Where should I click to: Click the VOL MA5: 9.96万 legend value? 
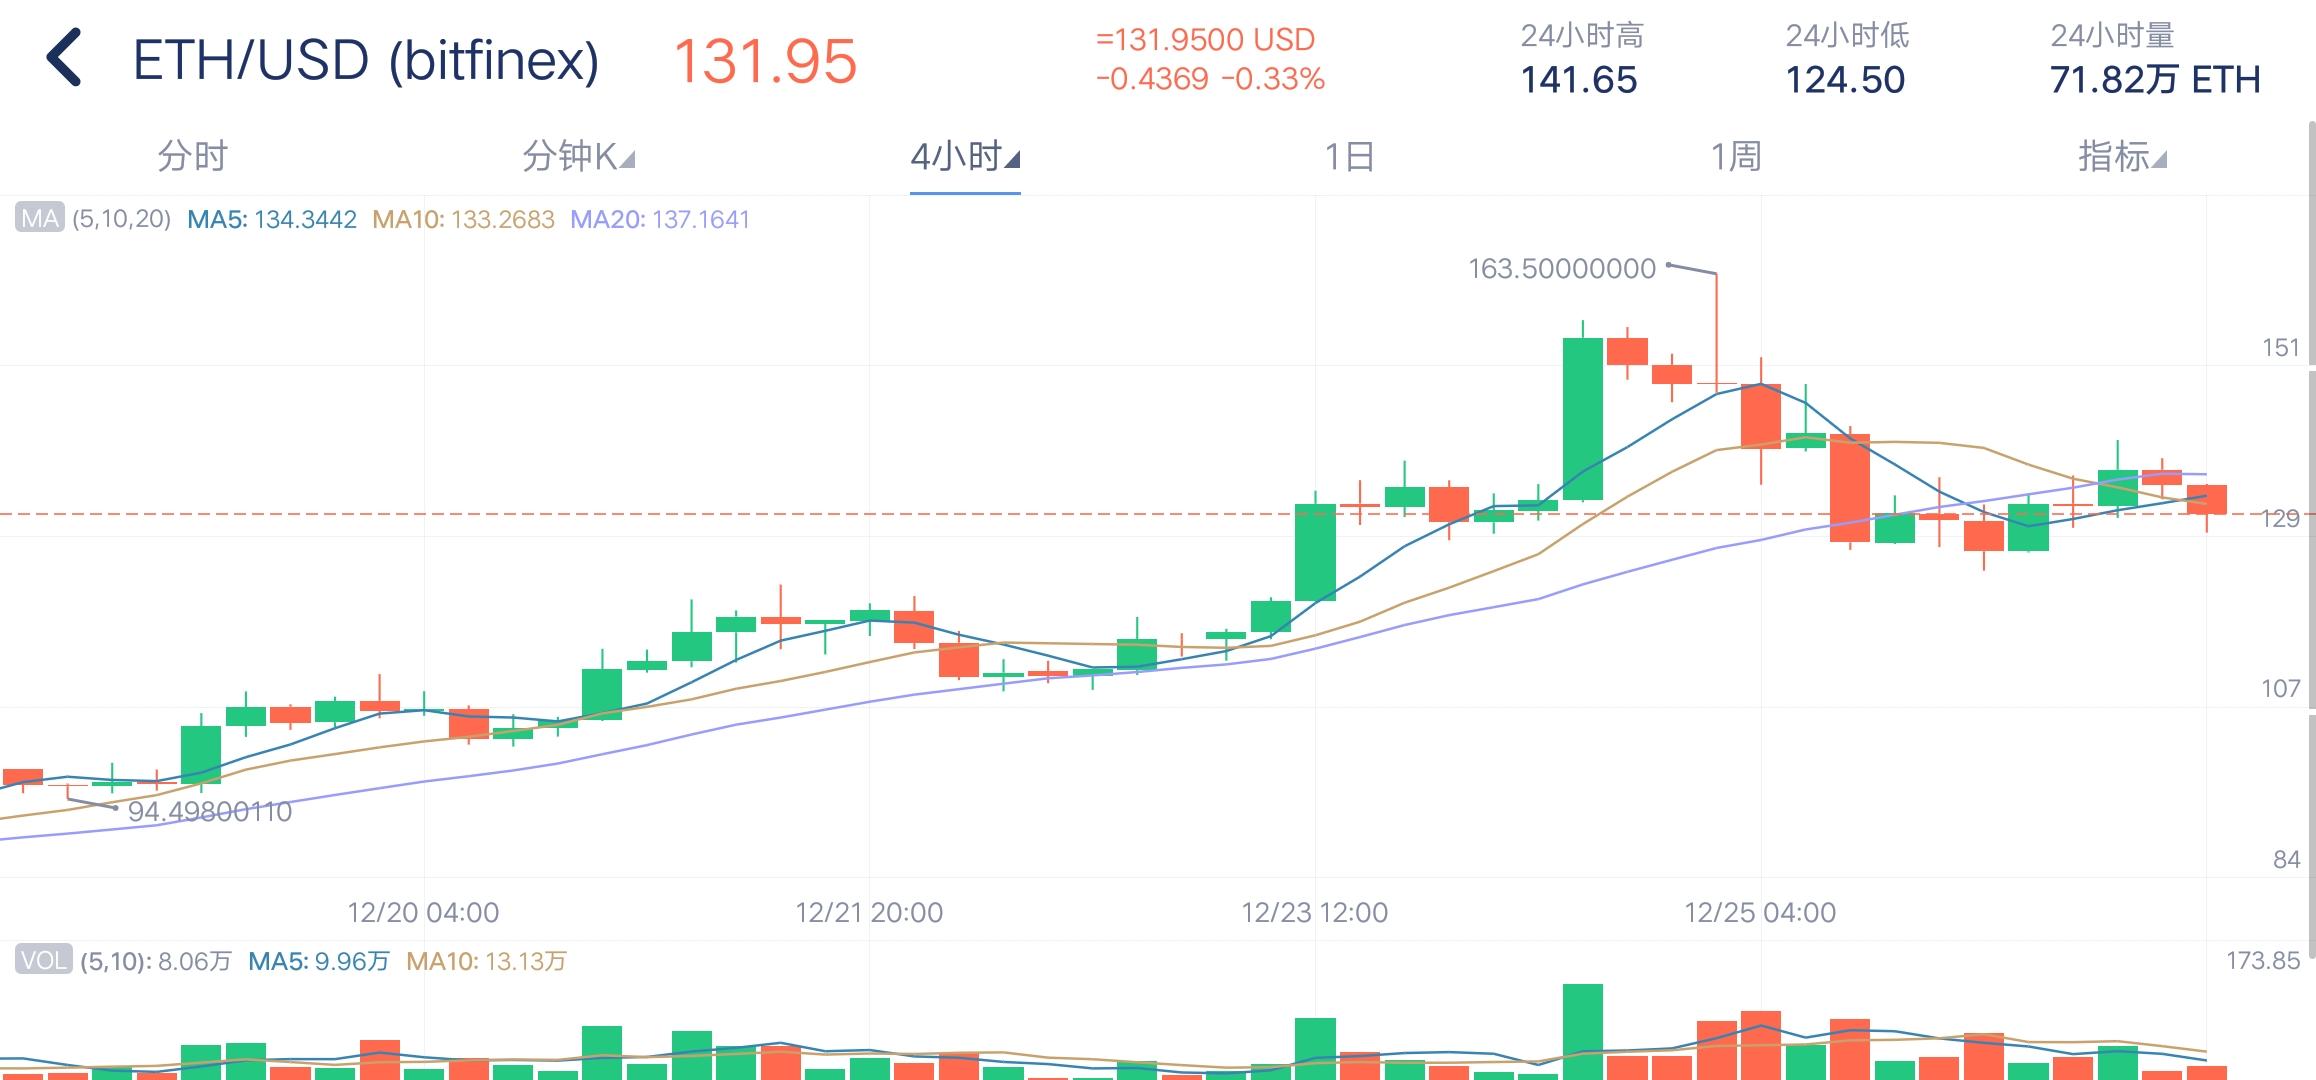pyautogui.click(x=318, y=961)
